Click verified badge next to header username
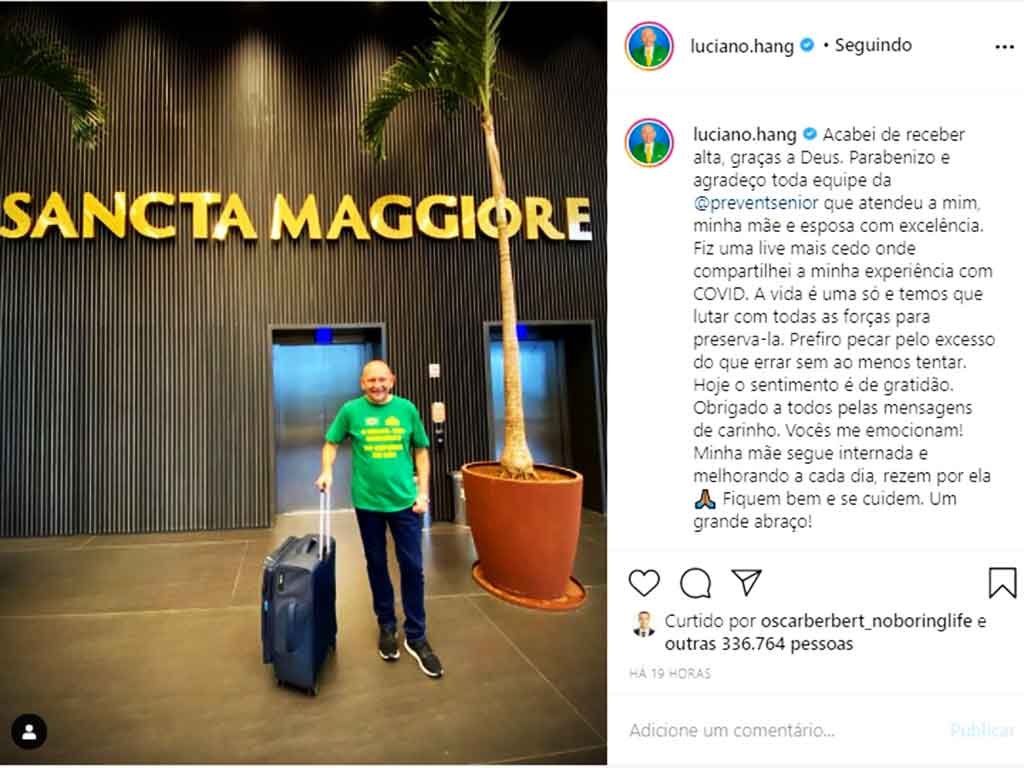1024x768 pixels. point(807,45)
